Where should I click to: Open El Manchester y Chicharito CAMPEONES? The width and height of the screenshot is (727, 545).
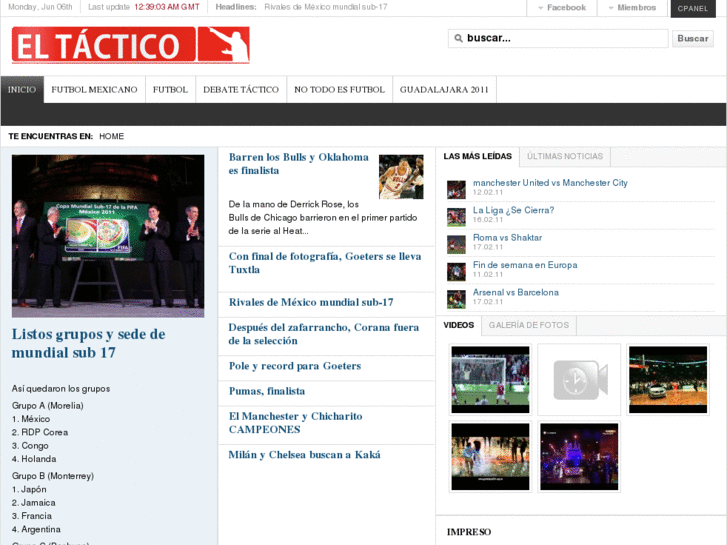(295, 423)
